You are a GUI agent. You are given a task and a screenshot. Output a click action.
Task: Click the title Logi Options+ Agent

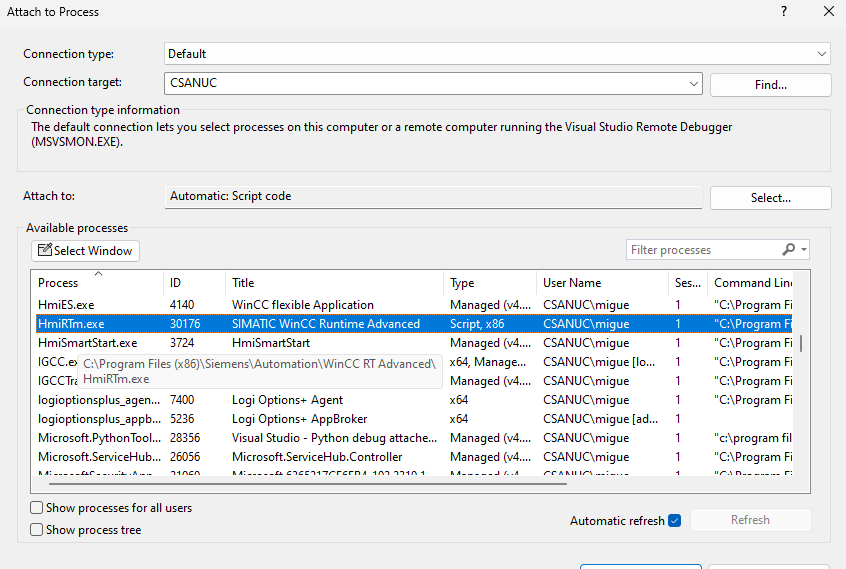point(287,400)
